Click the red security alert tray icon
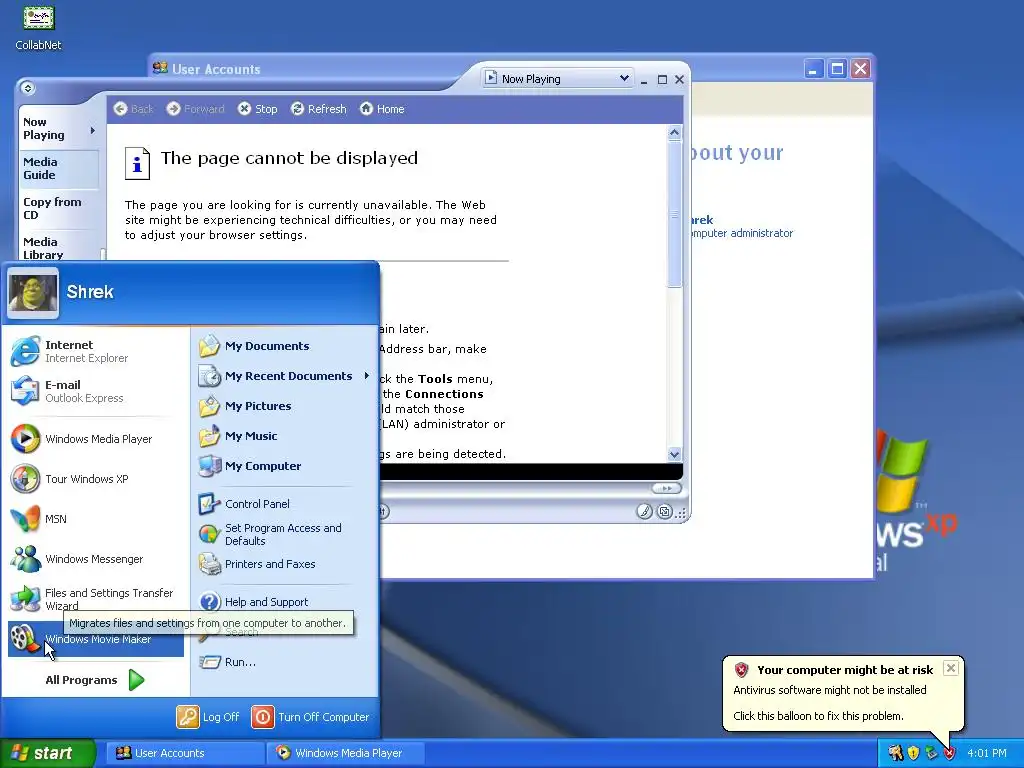This screenshot has height=768, width=1024. [949, 753]
